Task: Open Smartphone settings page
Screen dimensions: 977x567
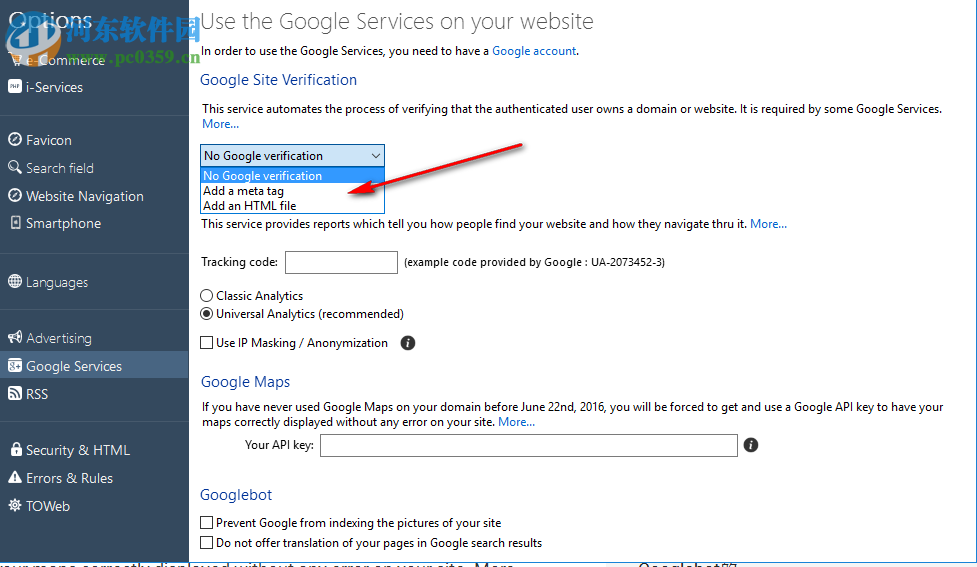Action: point(63,223)
